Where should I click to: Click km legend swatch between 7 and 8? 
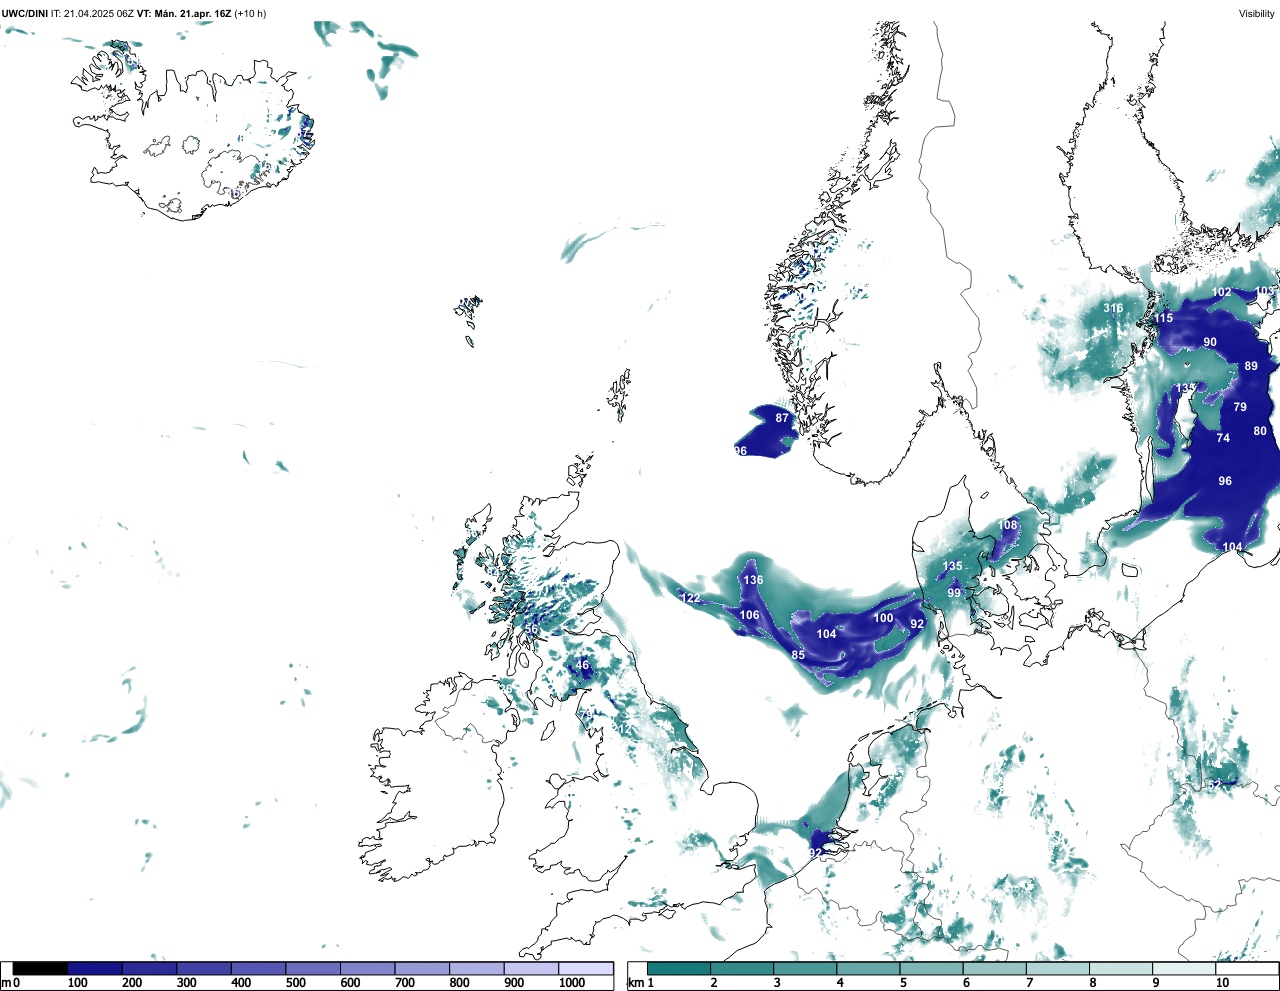[x=1057, y=968]
